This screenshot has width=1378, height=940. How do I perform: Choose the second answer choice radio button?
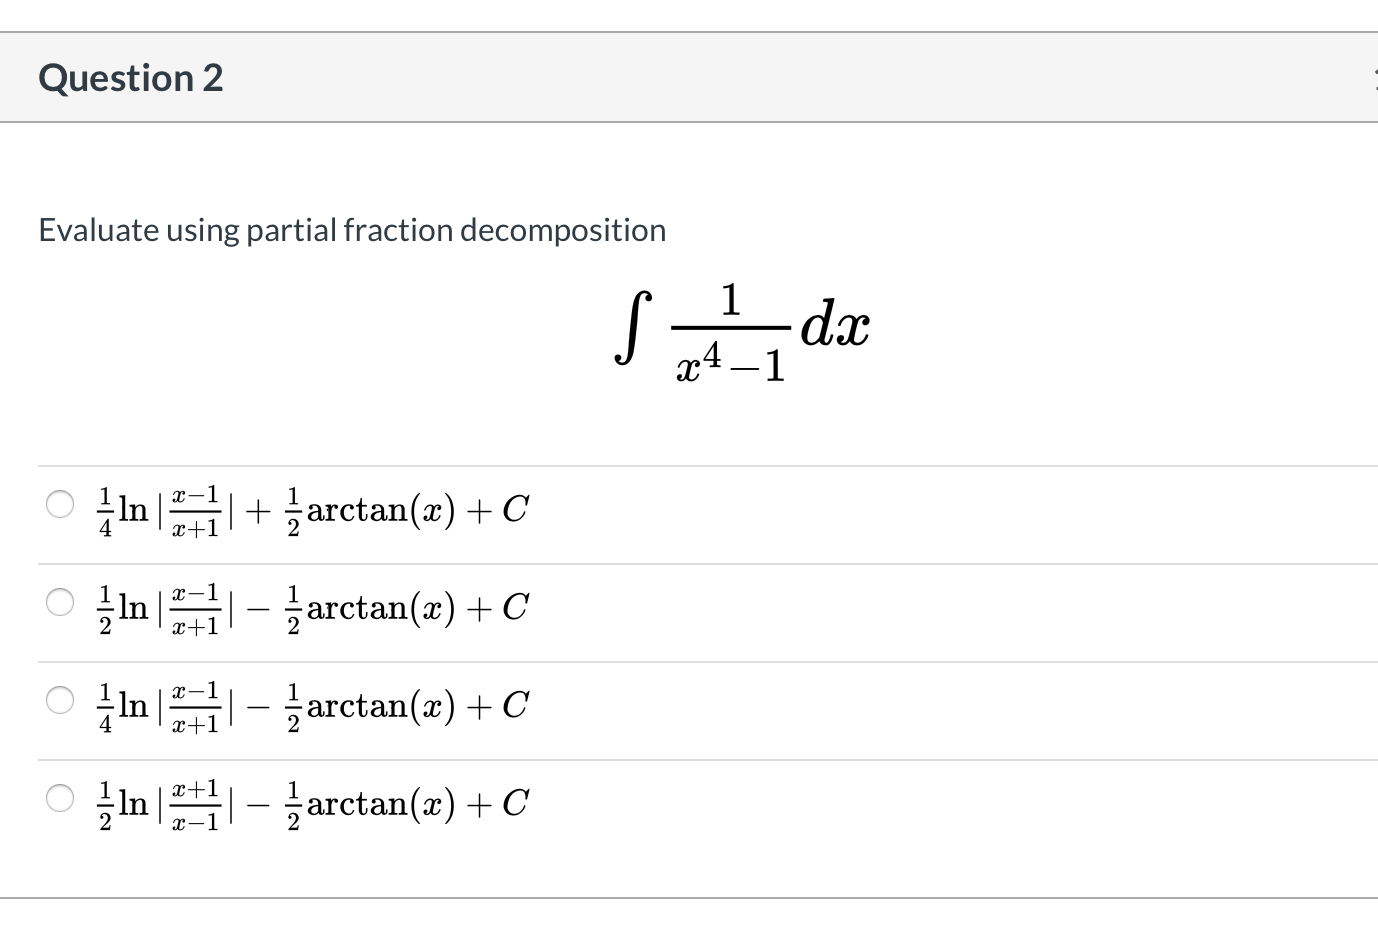coord(60,603)
